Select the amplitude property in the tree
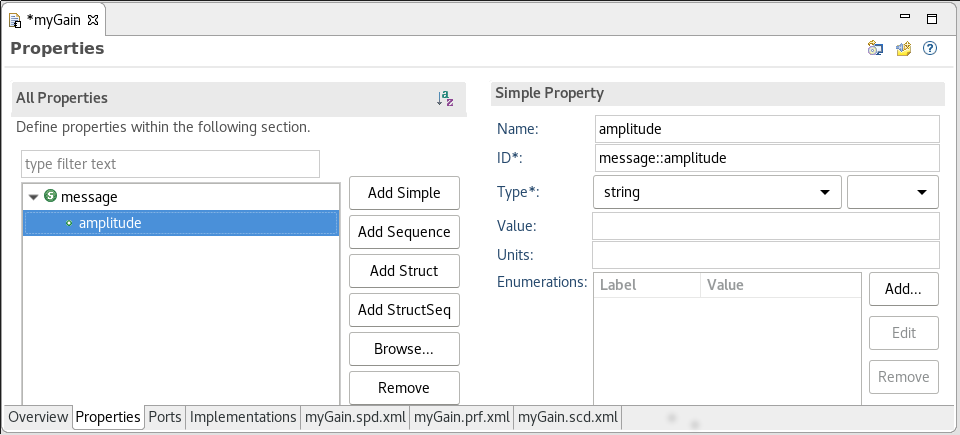 coord(110,223)
